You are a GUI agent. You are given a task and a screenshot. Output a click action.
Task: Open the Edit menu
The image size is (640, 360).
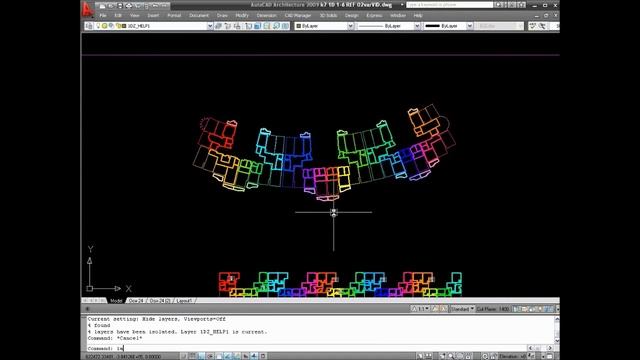pos(118,16)
